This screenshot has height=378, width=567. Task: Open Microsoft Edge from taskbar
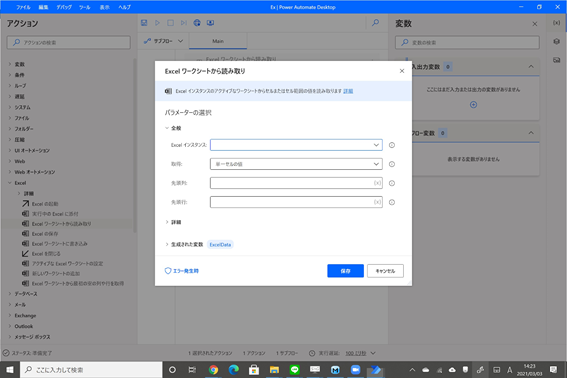point(234,370)
